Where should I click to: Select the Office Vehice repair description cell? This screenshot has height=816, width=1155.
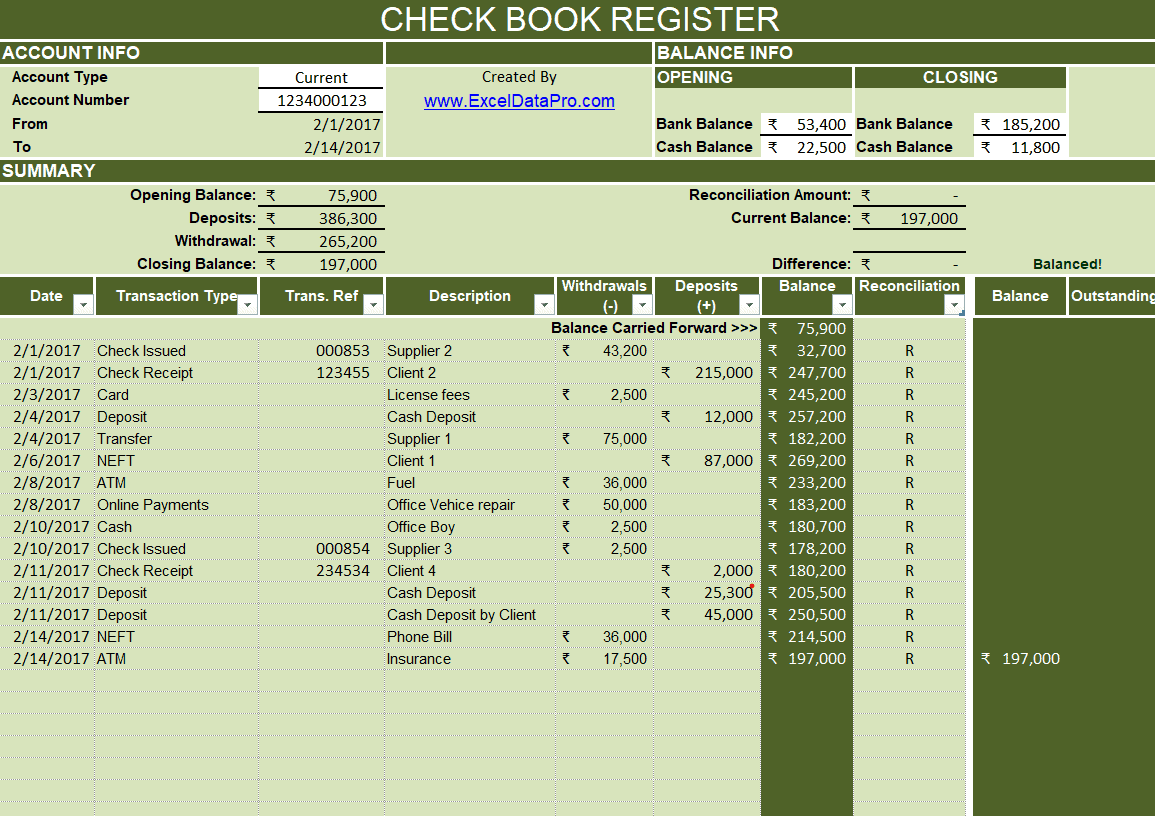[x=469, y=505]
